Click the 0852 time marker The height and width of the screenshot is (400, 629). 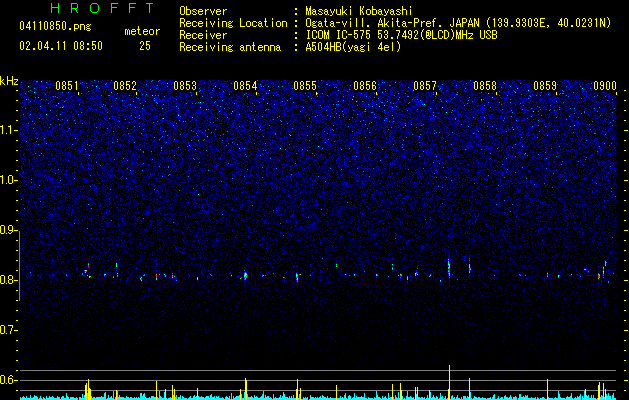[x=125, y=86]
